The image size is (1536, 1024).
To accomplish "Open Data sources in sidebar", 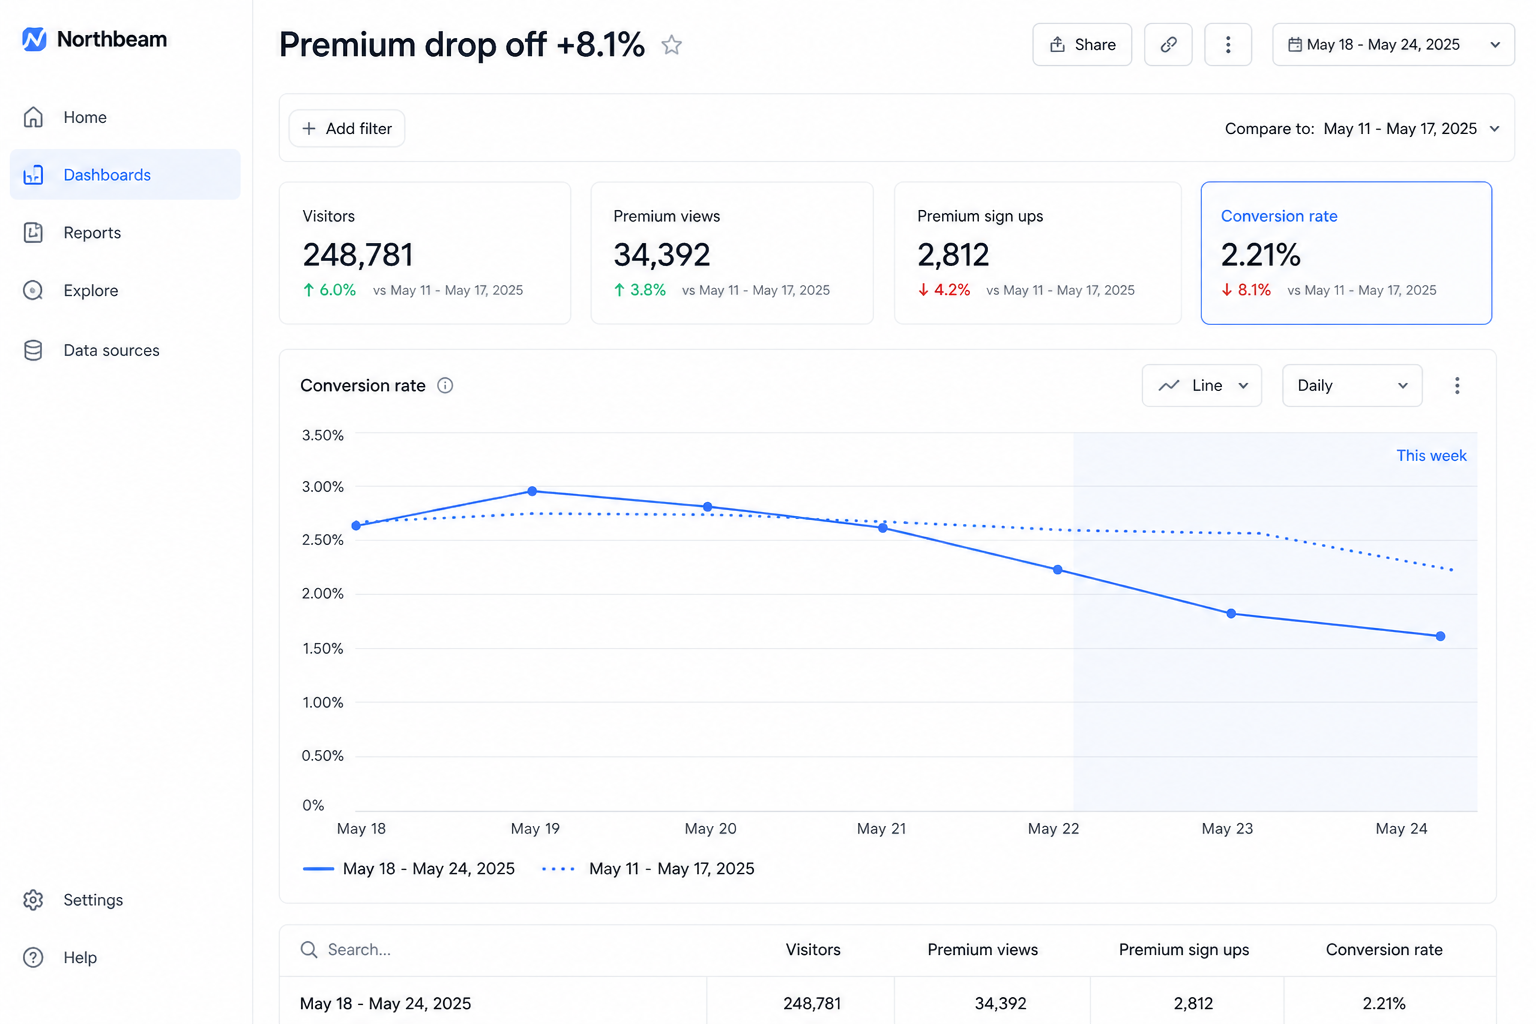I will [125, 350].
